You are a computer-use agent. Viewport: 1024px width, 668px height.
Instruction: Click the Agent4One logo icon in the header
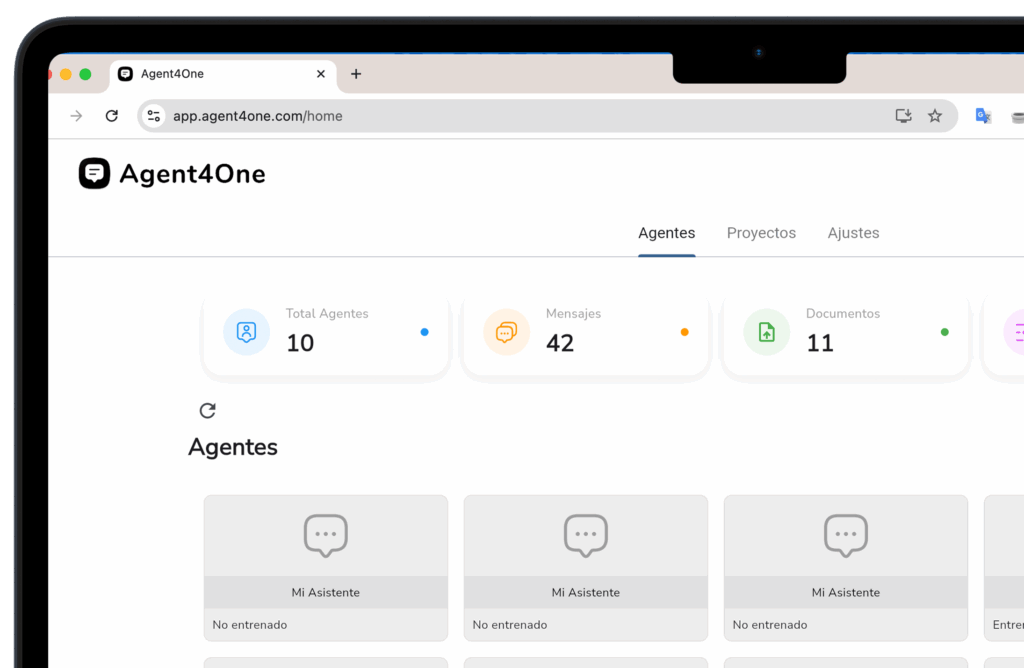tap(95, 174)
